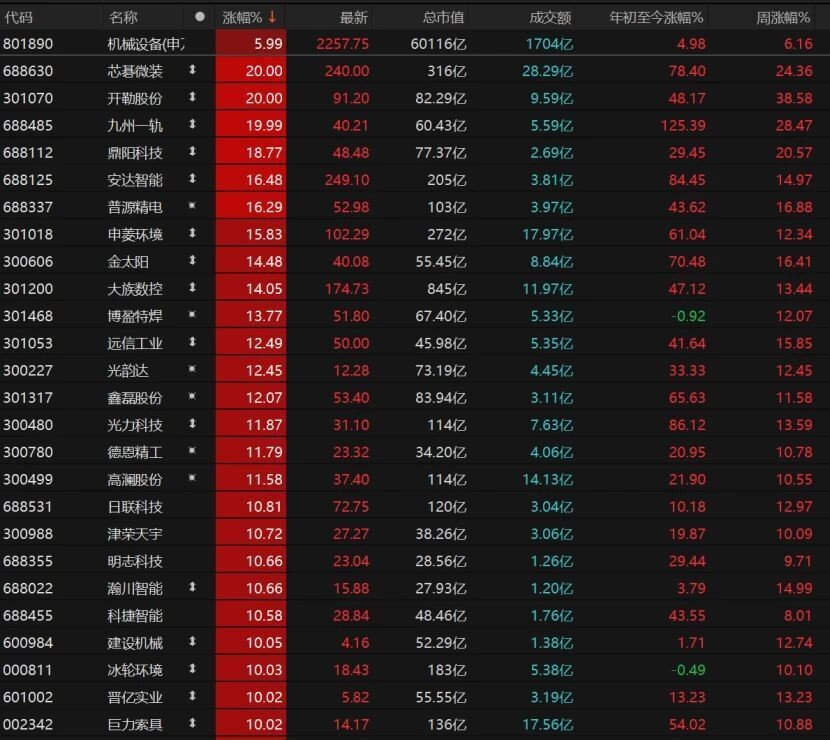This screenshot has height=740, width=830.
Task: Select weekly change 10.88 of 巨力索具
Action: 794,724
